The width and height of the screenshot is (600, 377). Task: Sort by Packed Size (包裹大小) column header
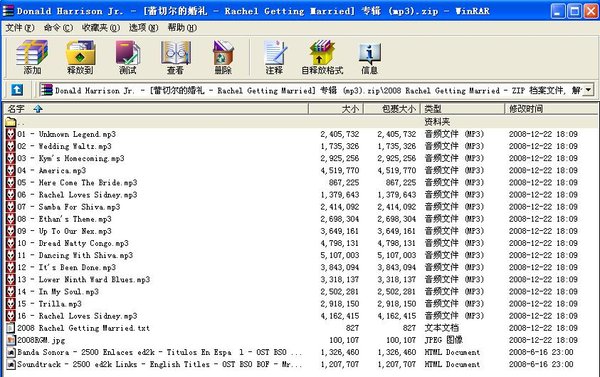tap(392, 109)
